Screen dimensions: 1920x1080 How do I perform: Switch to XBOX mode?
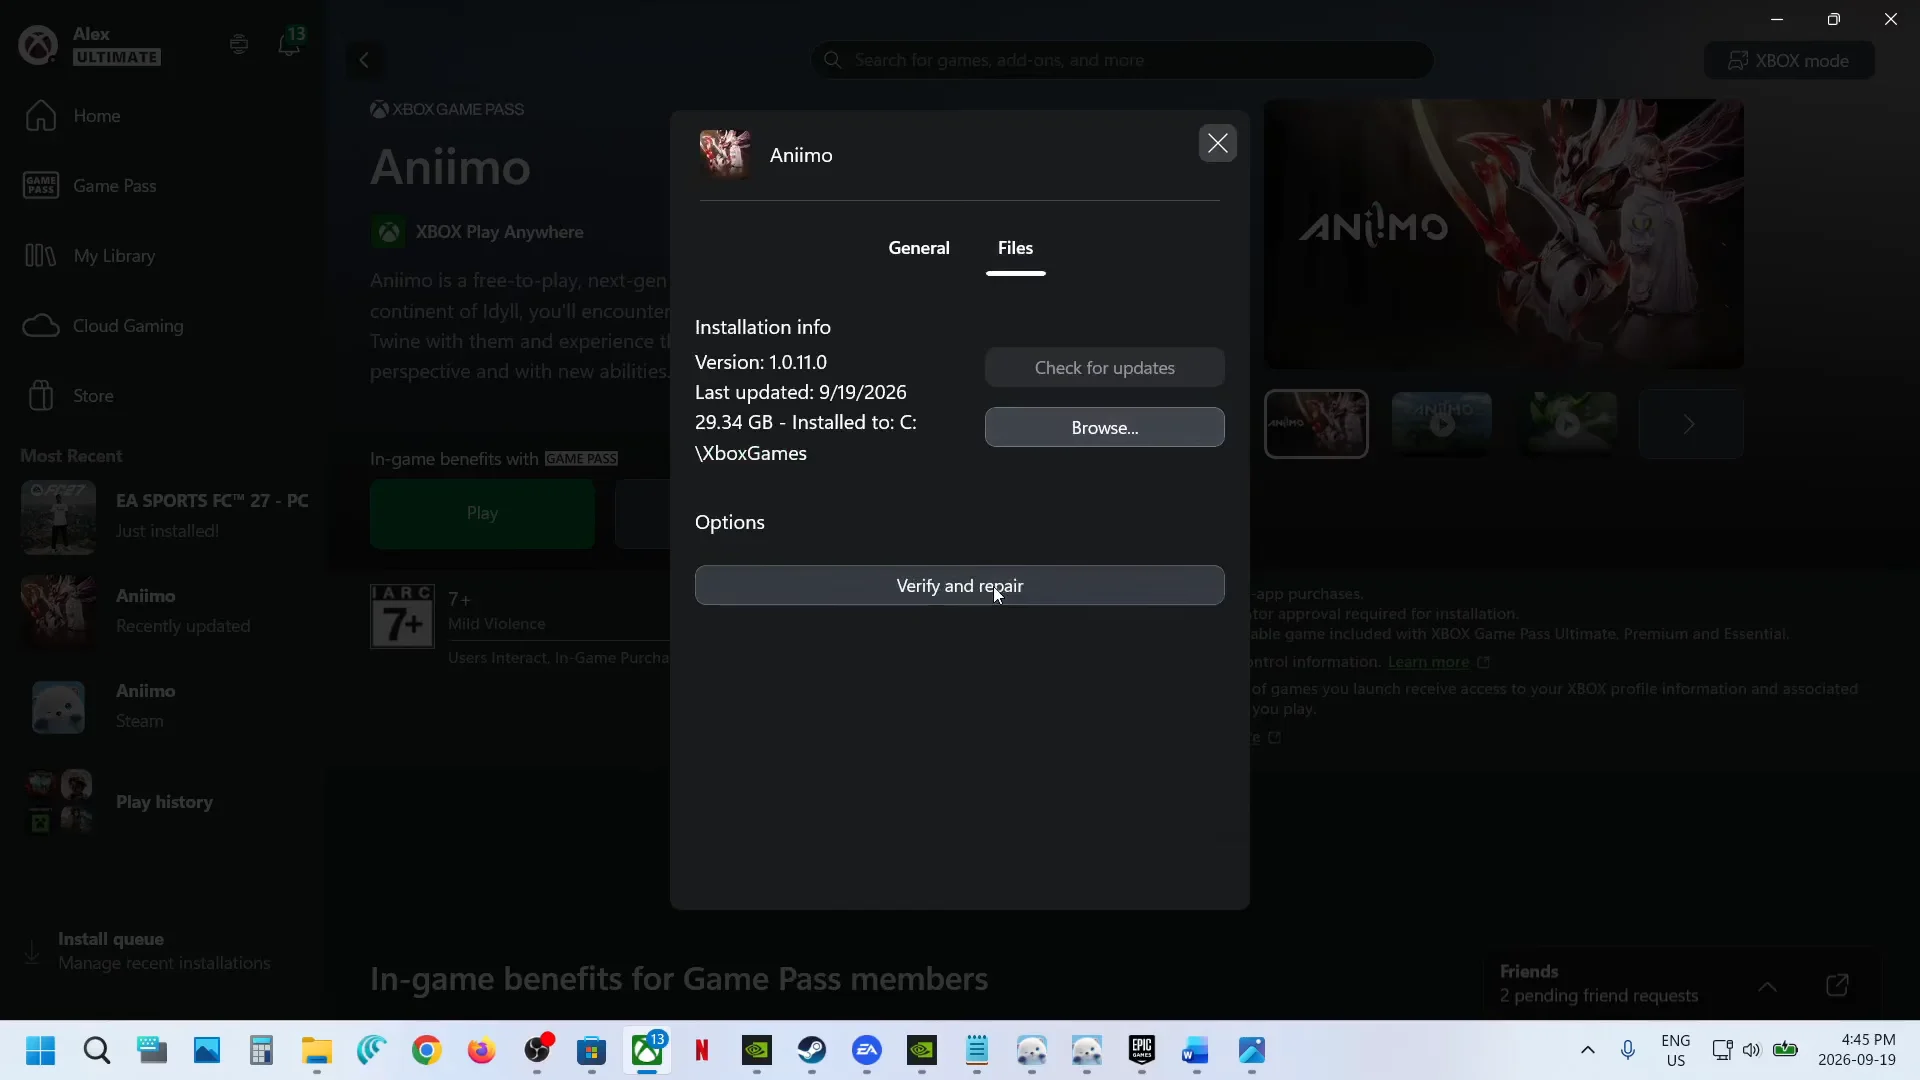click(x=1789, y=60)
